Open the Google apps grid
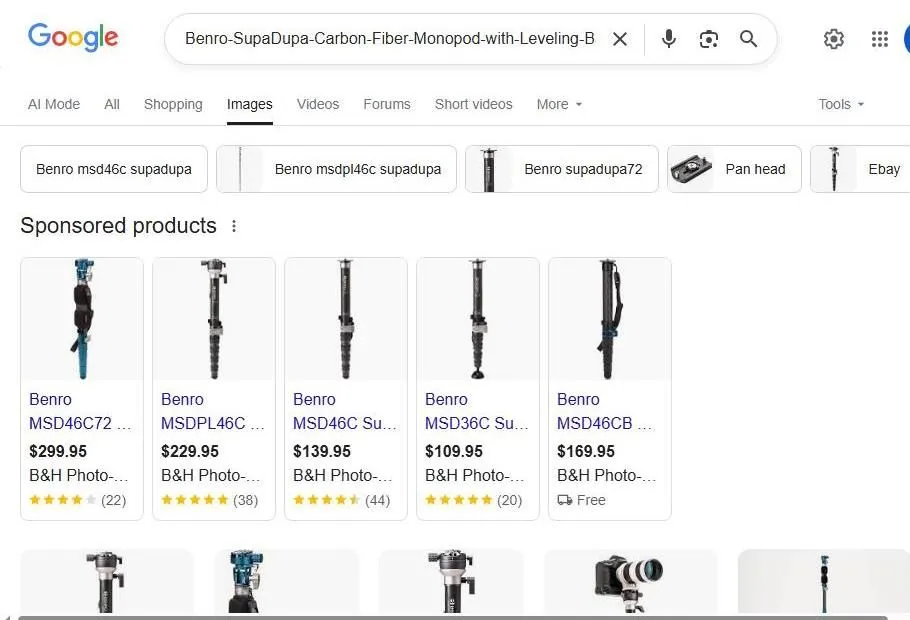This screenshot has height=620, width=910. (x=879, y=39)
